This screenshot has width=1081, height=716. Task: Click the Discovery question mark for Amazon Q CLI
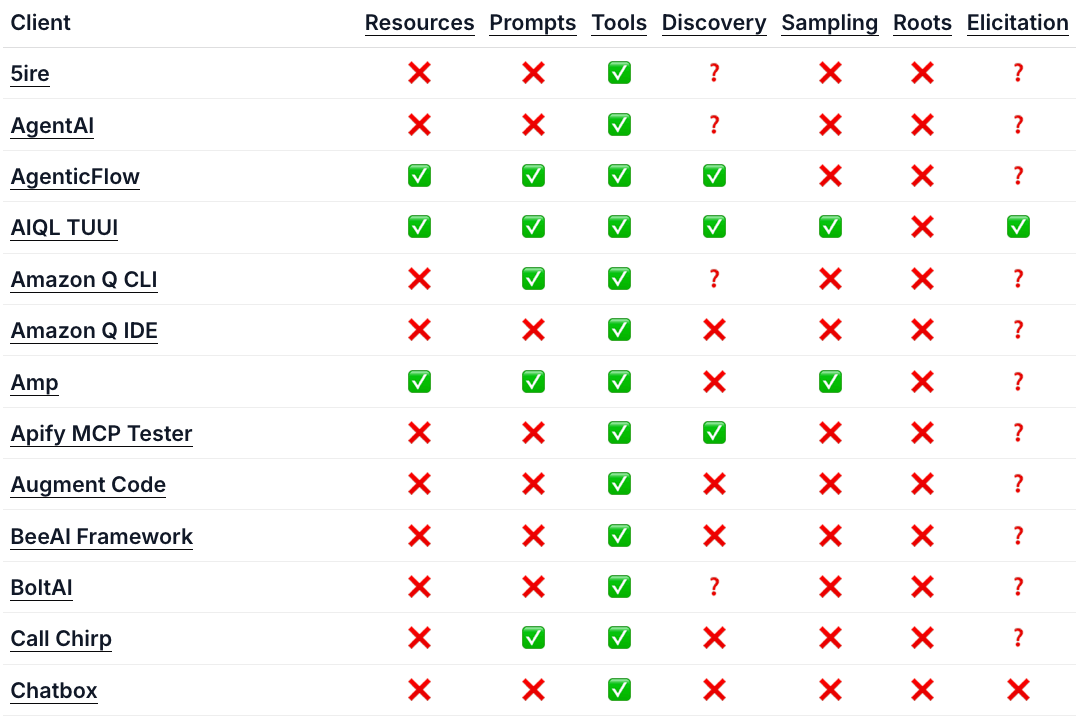[714, 278]
